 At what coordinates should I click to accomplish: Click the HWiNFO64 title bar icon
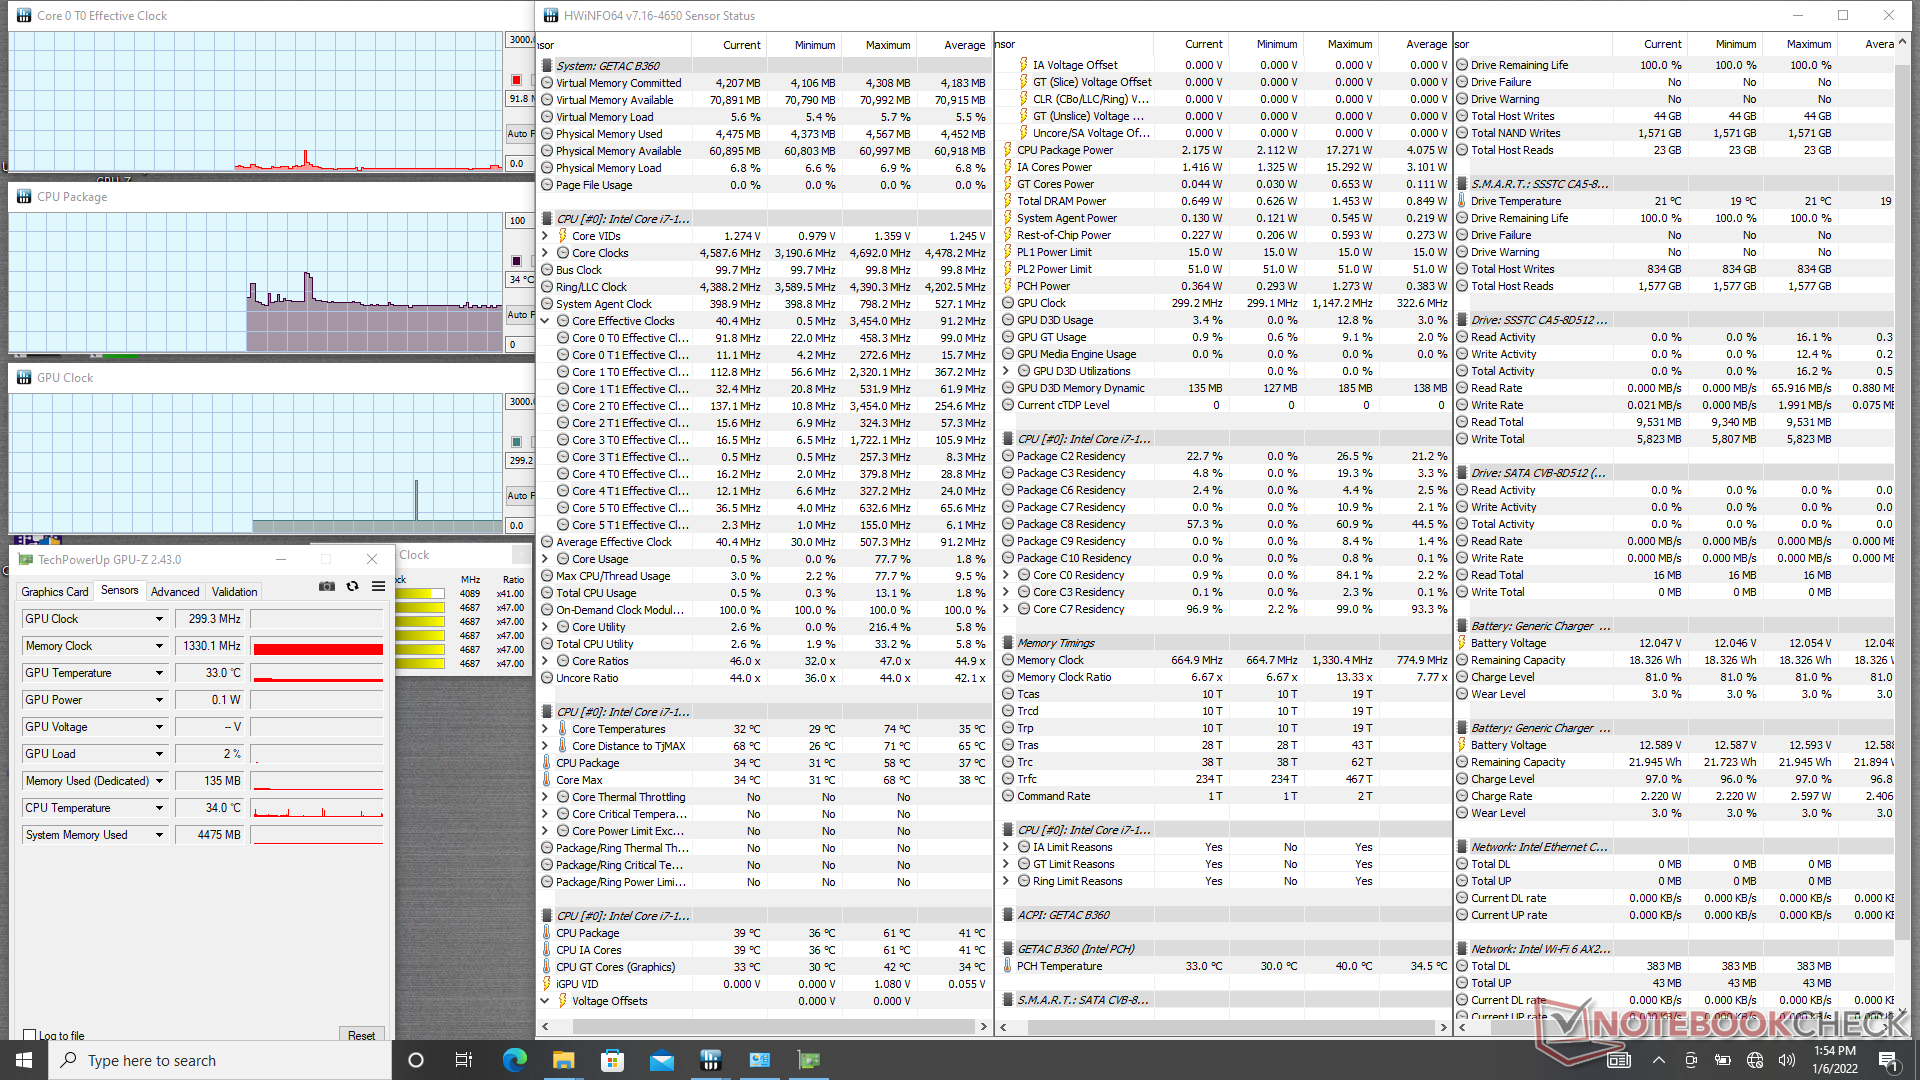[x=551, y=15]
